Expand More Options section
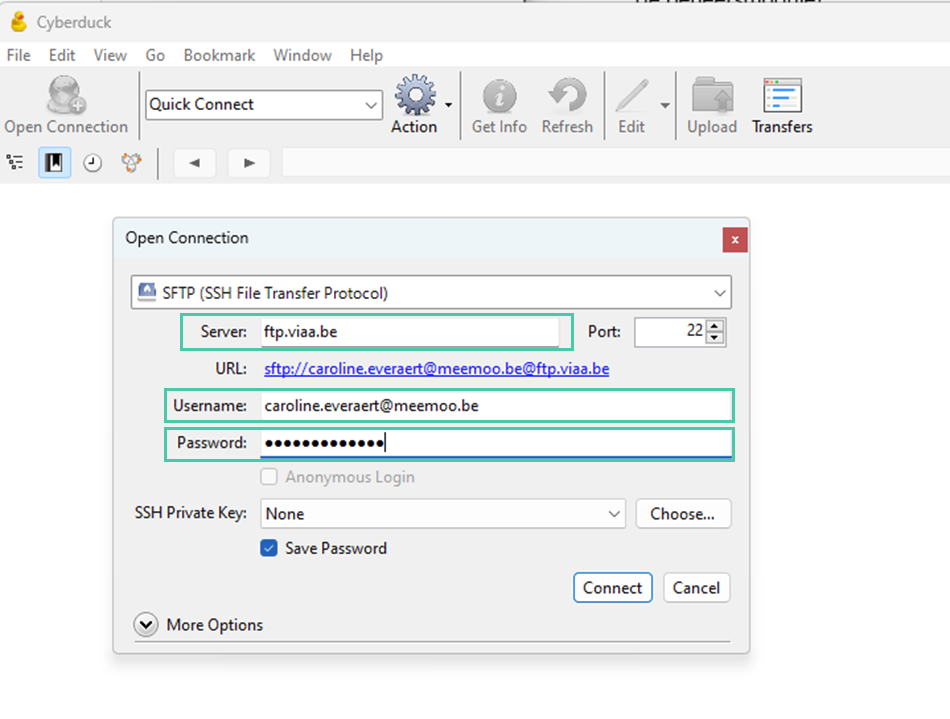 (x=146, y=625)
